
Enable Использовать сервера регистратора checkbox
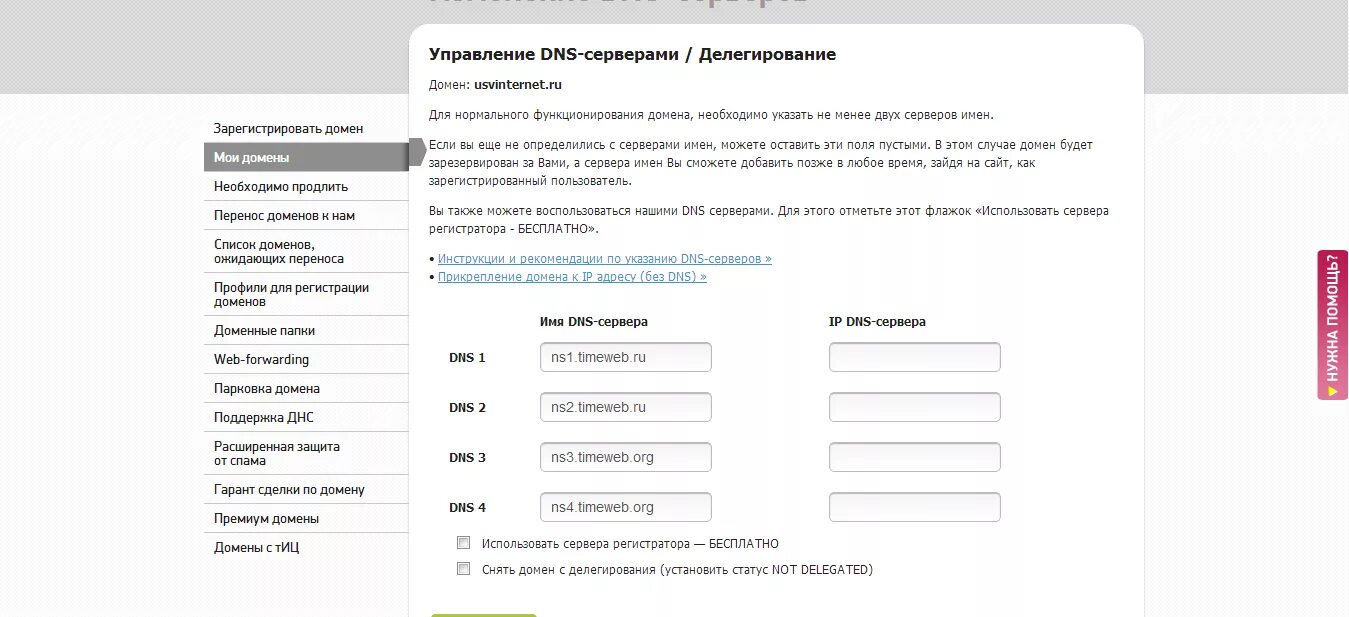[463, 543]
